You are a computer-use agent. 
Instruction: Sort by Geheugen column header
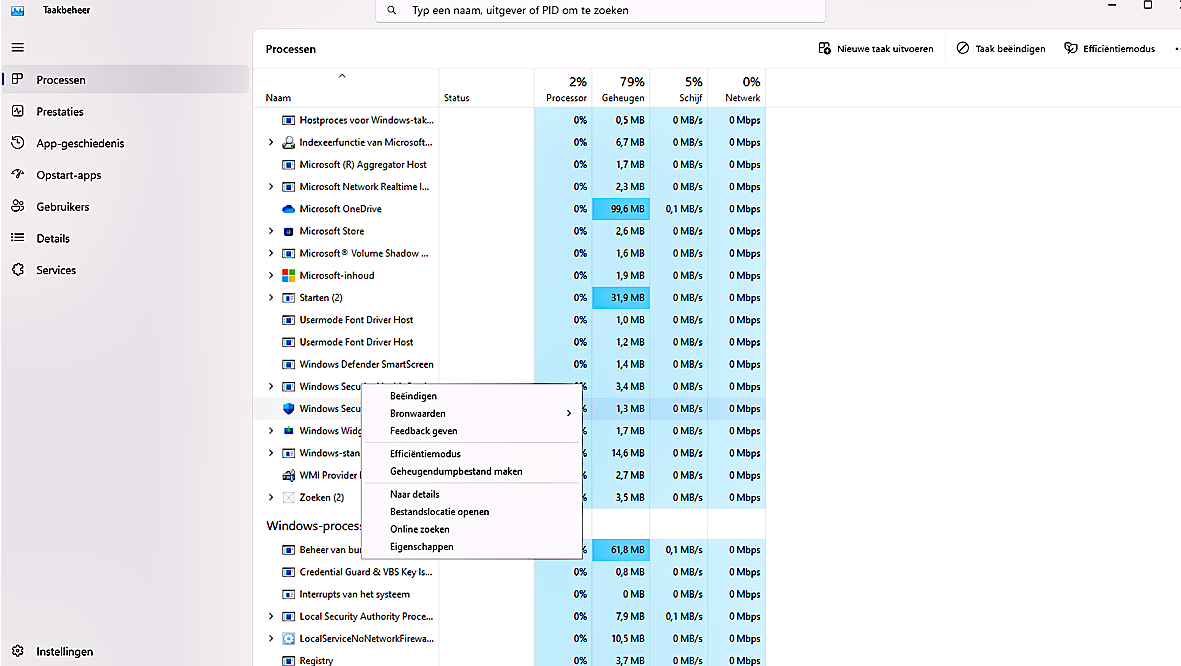pos(621,88)
